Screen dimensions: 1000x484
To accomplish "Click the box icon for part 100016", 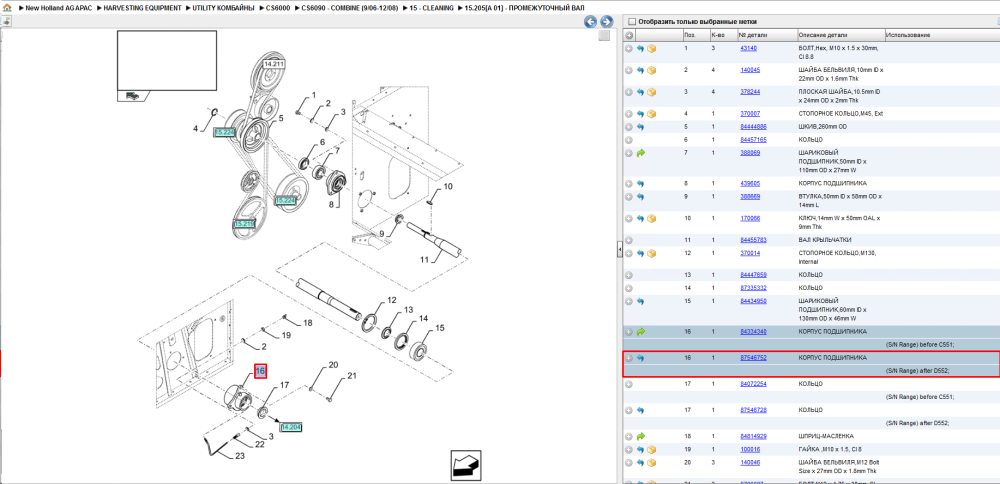I will point(652,450).
